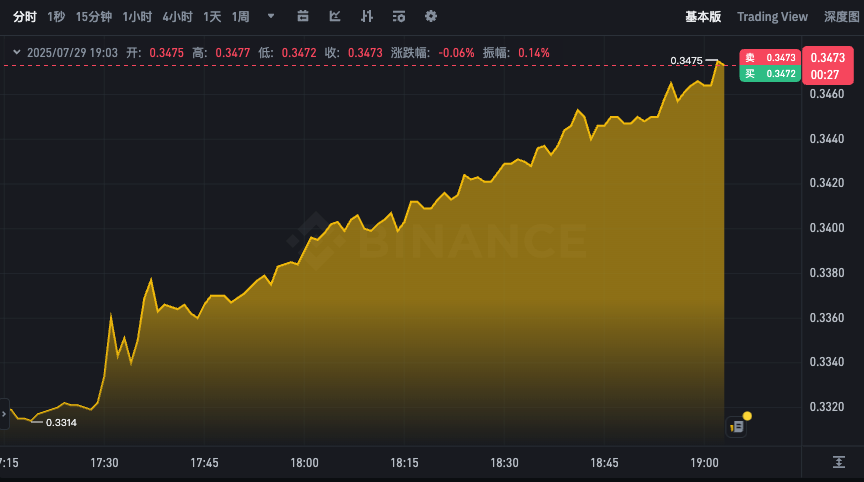Image resolution: width=864 pixels, height=482 pixels.
Task: Open the news feed icon on the chart
Action: [737, 426]
